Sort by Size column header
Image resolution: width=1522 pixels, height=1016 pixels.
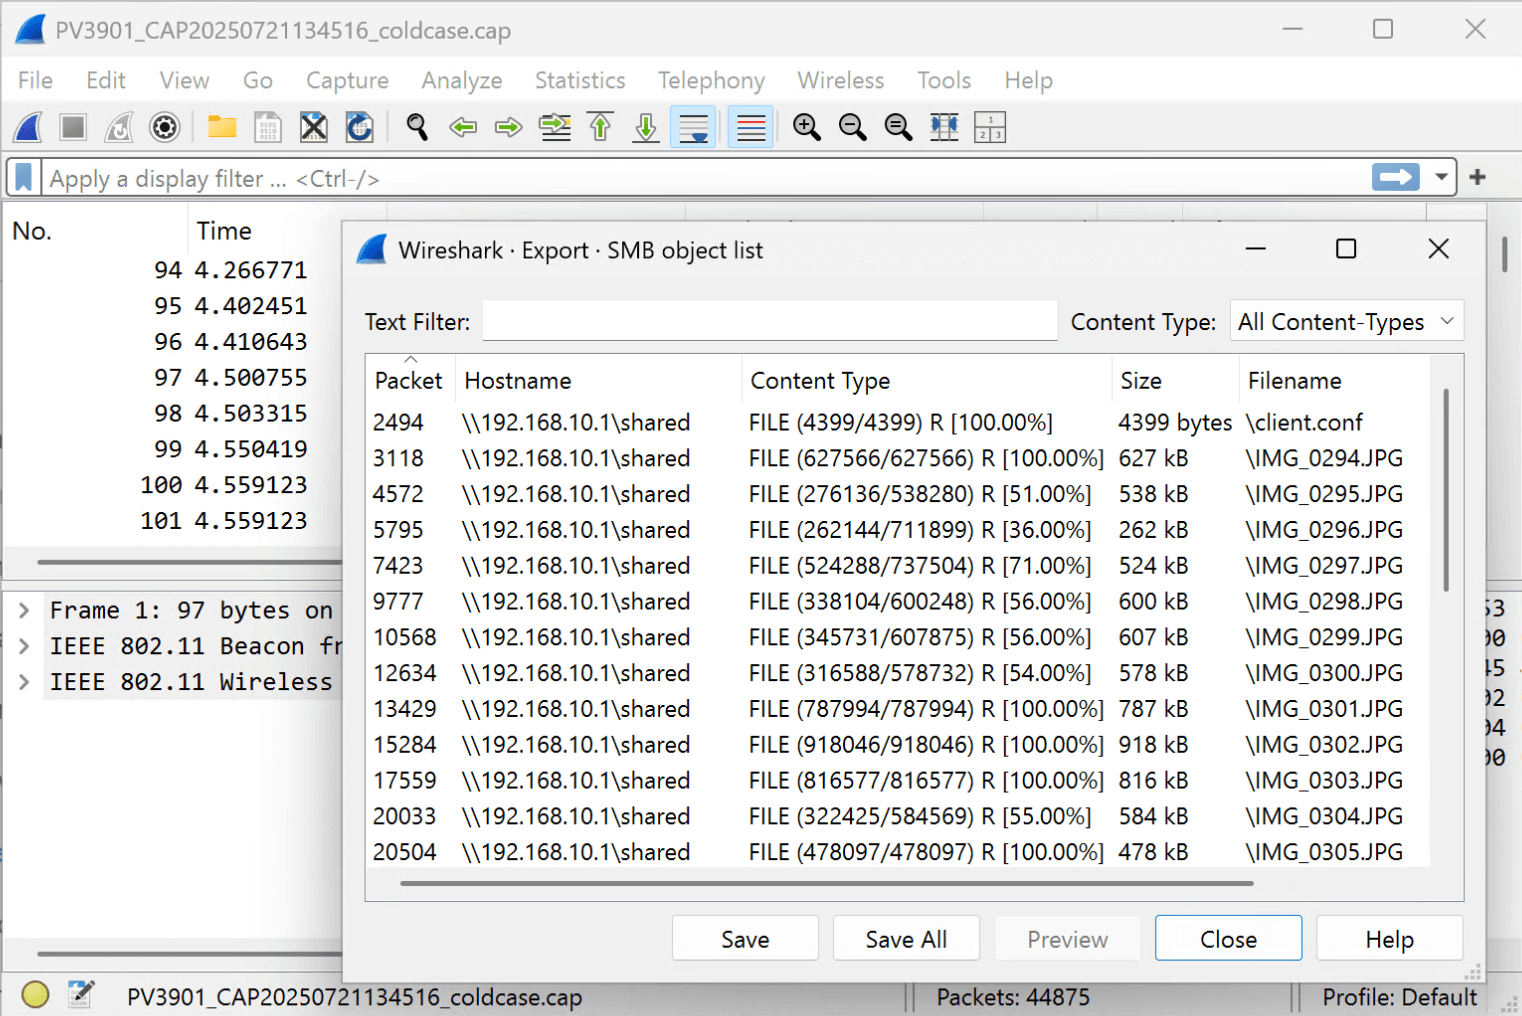1175,380
